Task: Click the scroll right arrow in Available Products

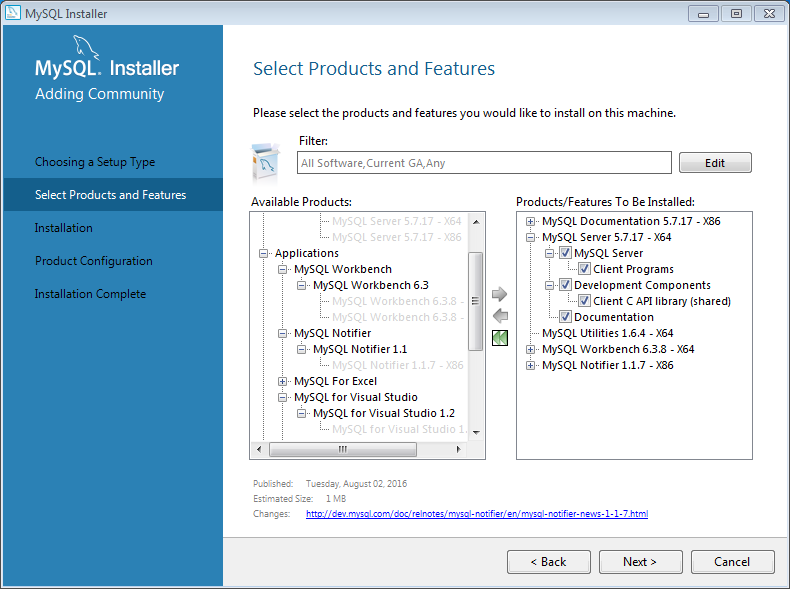Action: [458, 449]
